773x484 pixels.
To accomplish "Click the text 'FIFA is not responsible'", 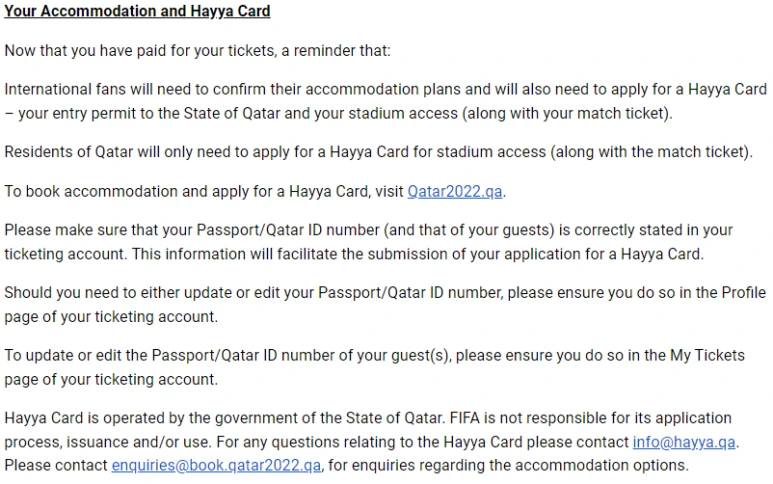I will click(530, 418).
